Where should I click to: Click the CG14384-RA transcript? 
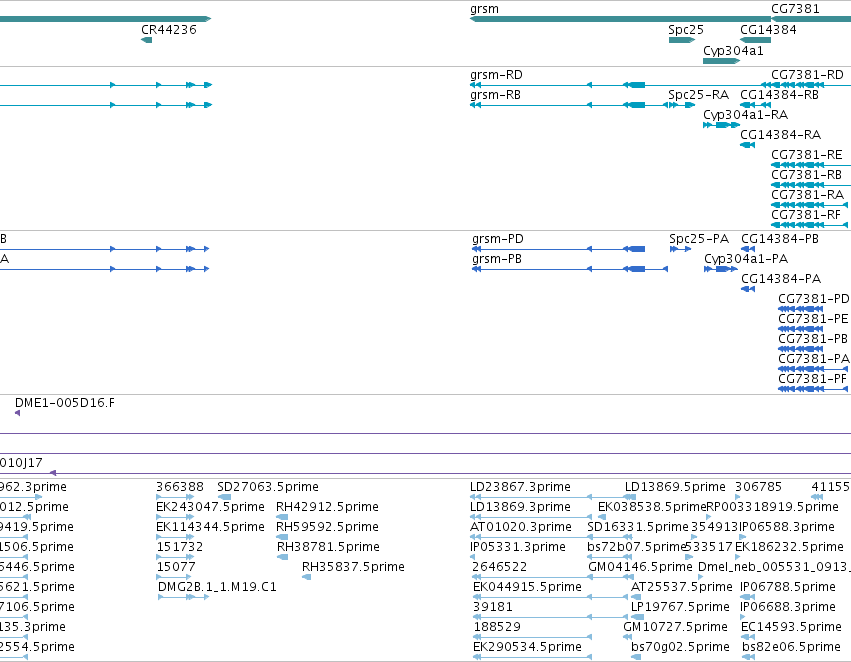tap(747, 145)
